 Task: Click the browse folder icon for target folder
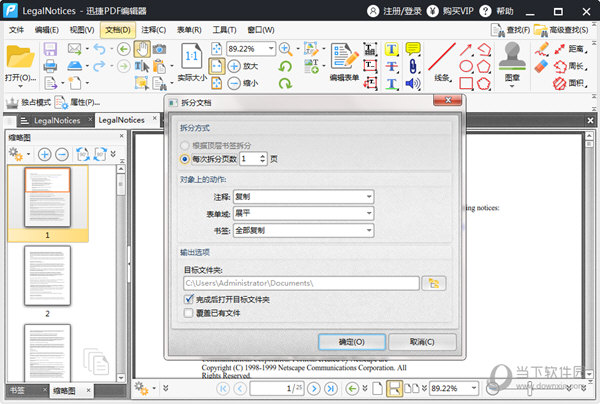[433, 283]
